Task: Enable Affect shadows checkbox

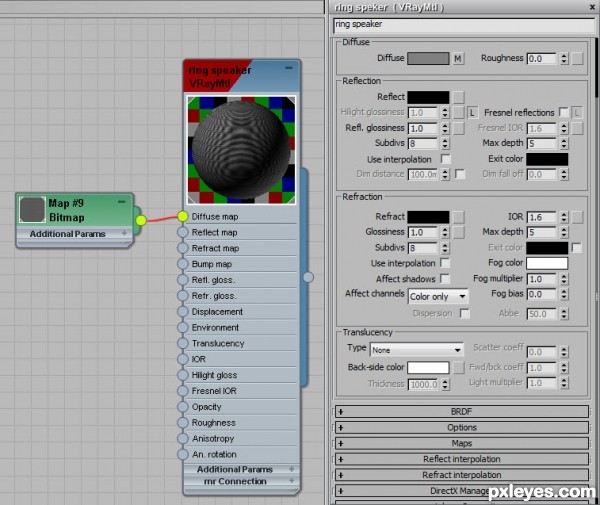Action: coord(445,279)
